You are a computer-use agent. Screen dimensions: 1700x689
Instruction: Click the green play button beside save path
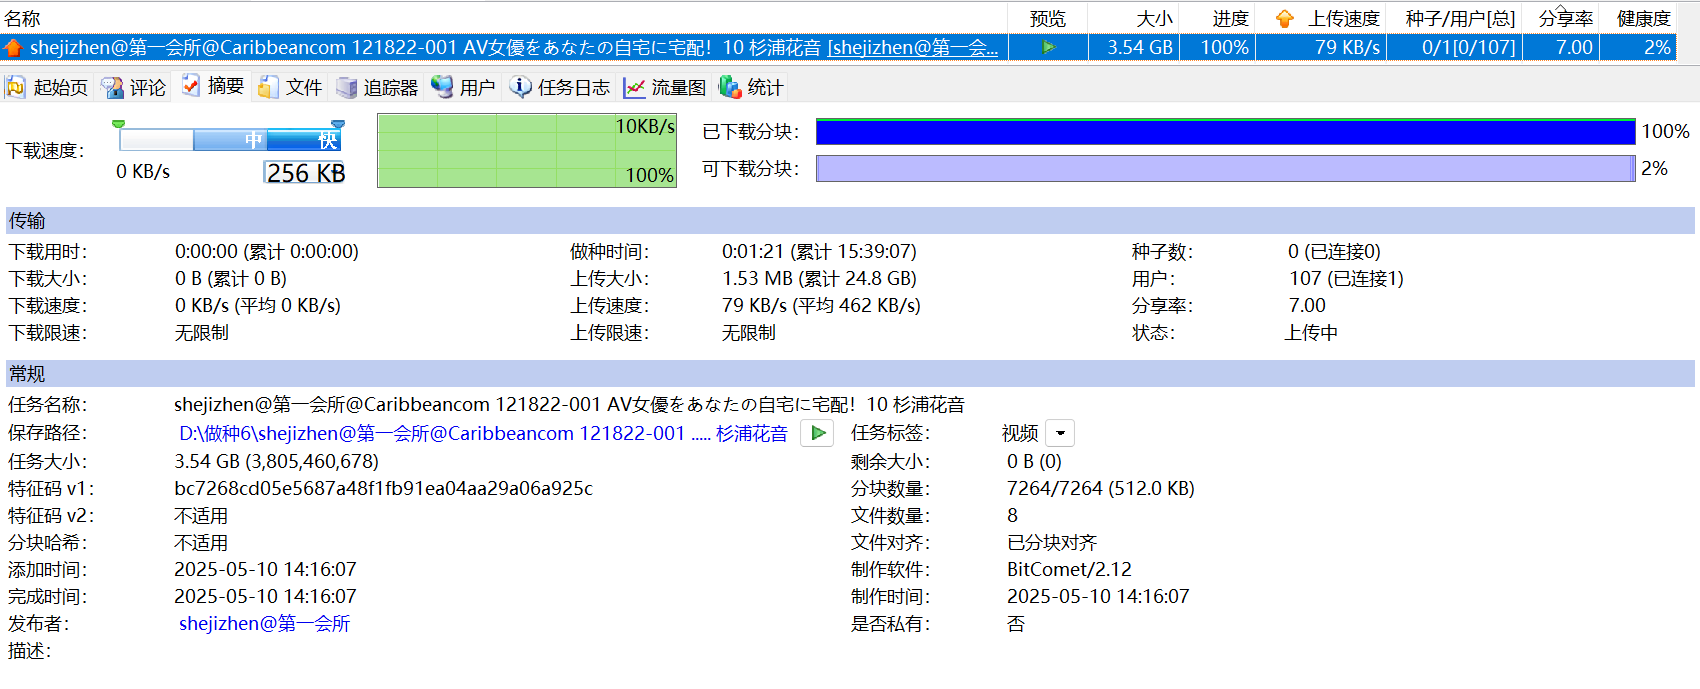point(818,433)
